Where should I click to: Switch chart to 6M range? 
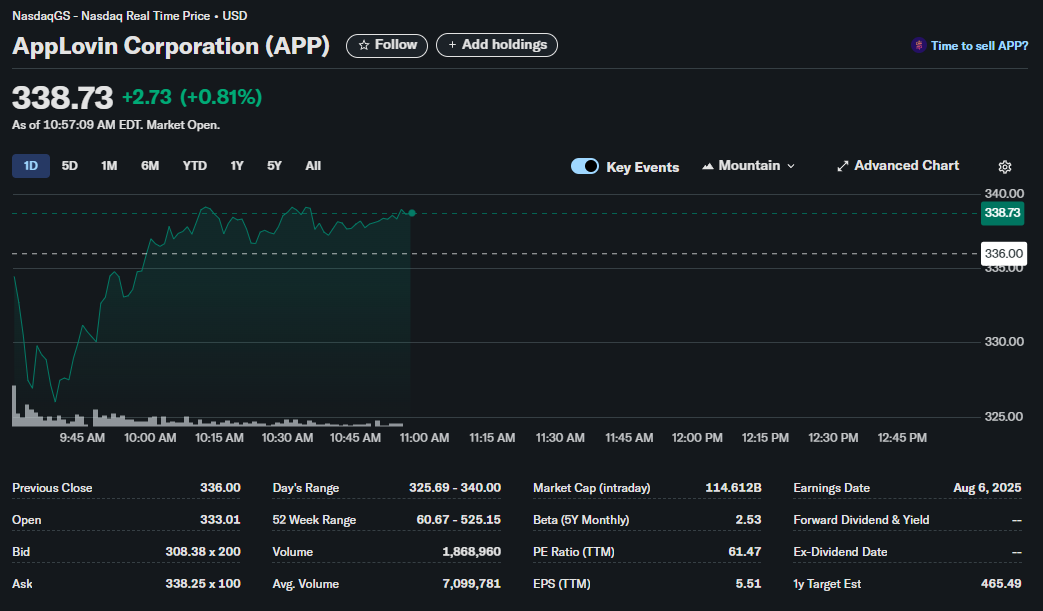(x=150, y=166)
